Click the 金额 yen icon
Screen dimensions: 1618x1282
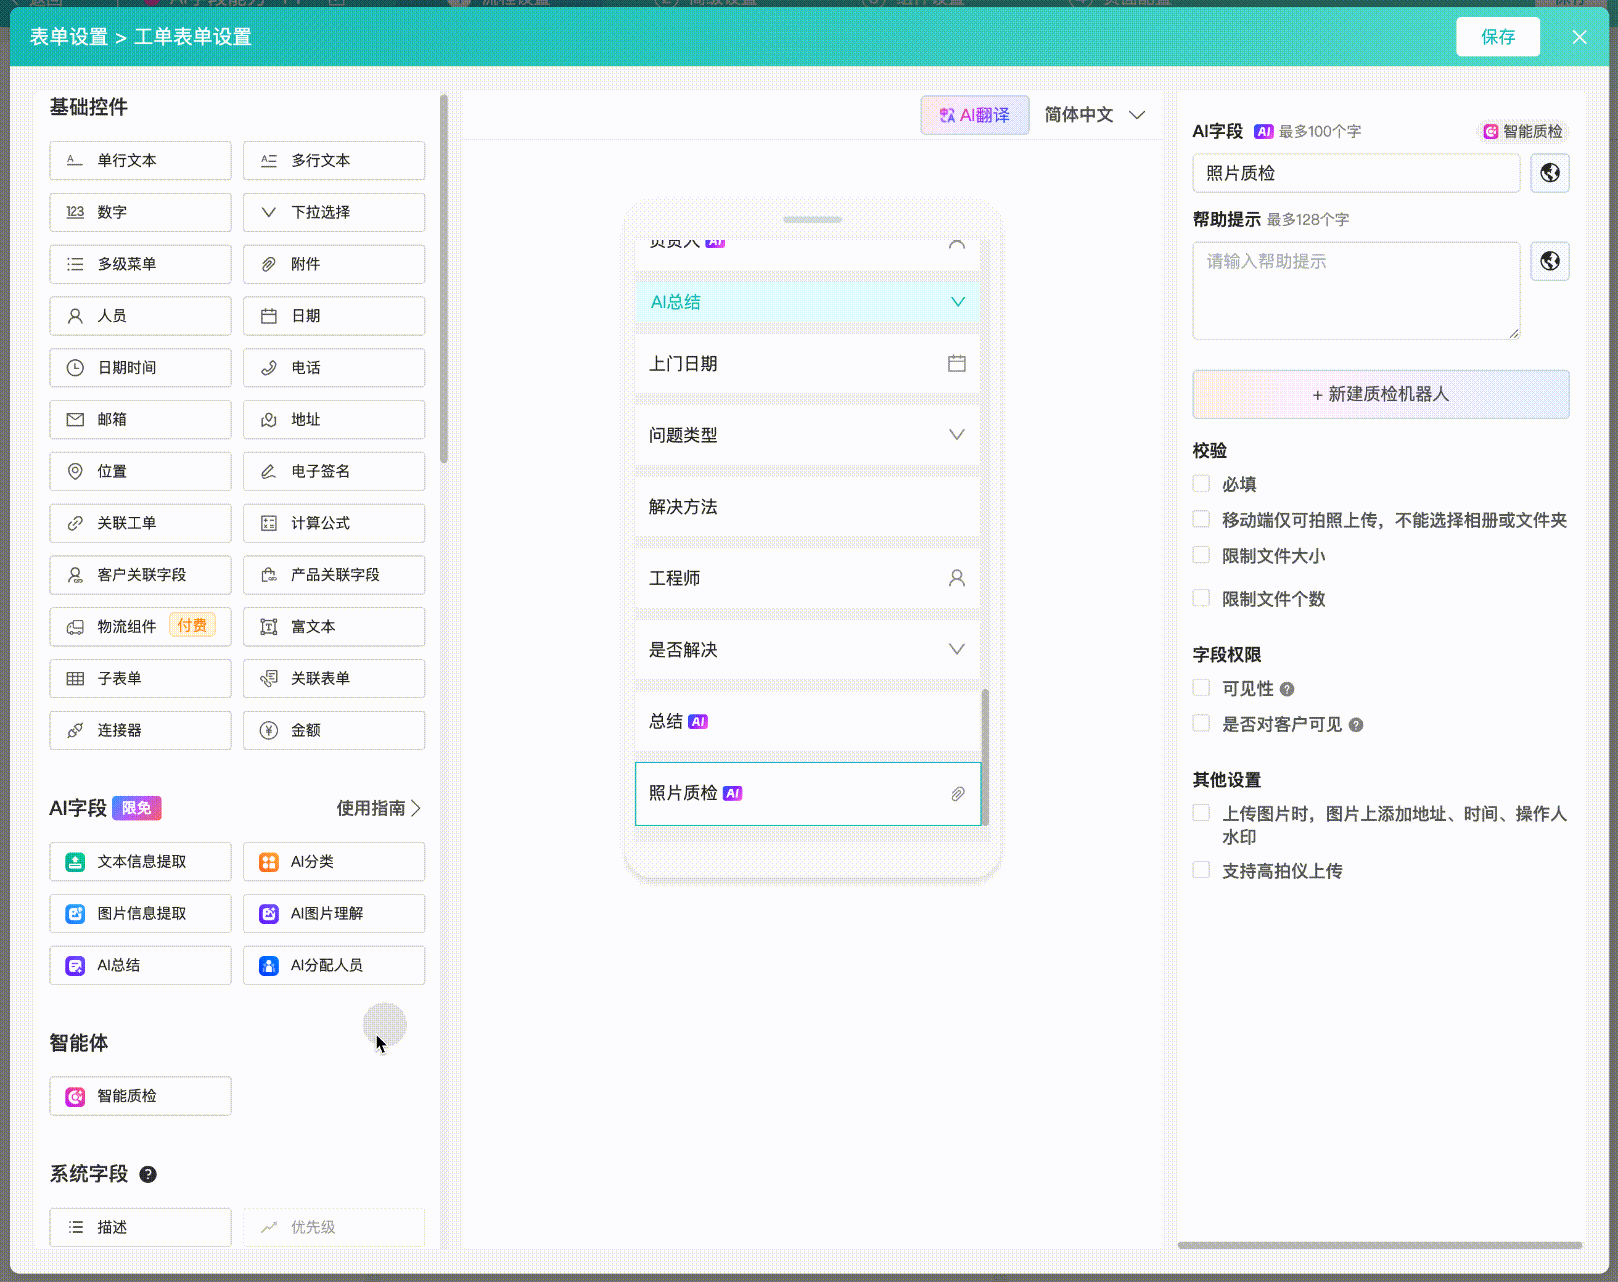click(x=269, y=730)
